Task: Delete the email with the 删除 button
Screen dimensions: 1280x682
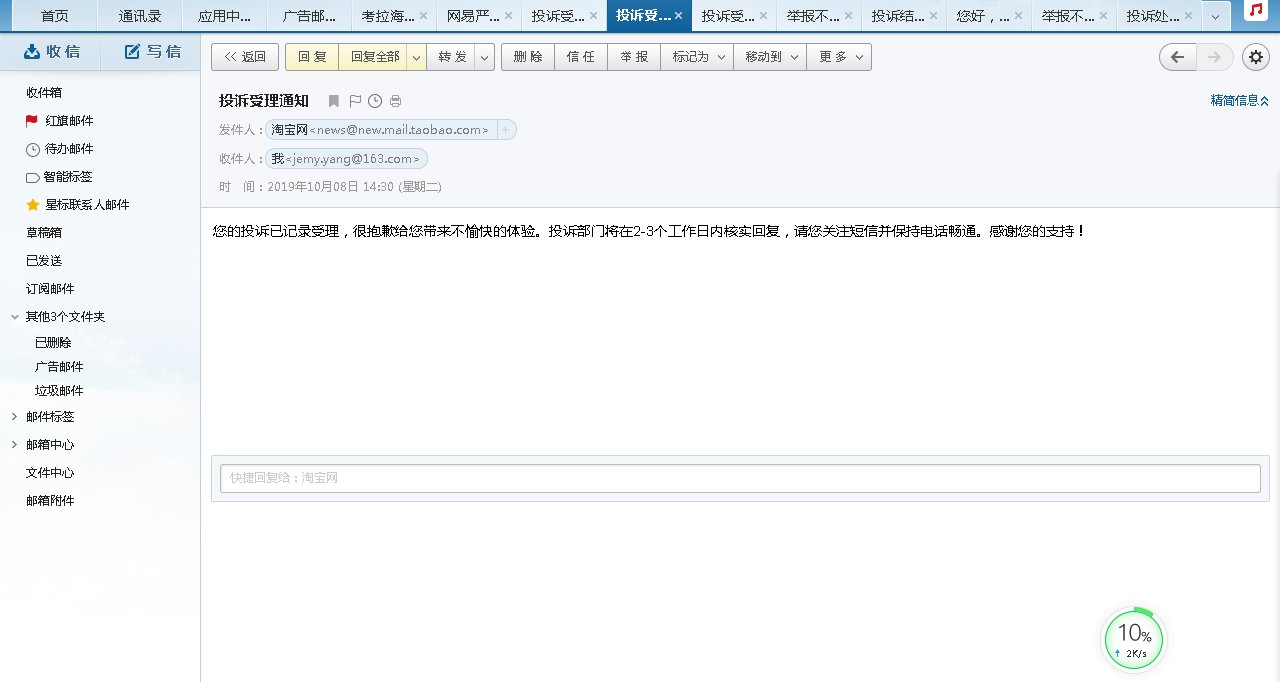Action: pyautogui.click(x=528, y=57)
